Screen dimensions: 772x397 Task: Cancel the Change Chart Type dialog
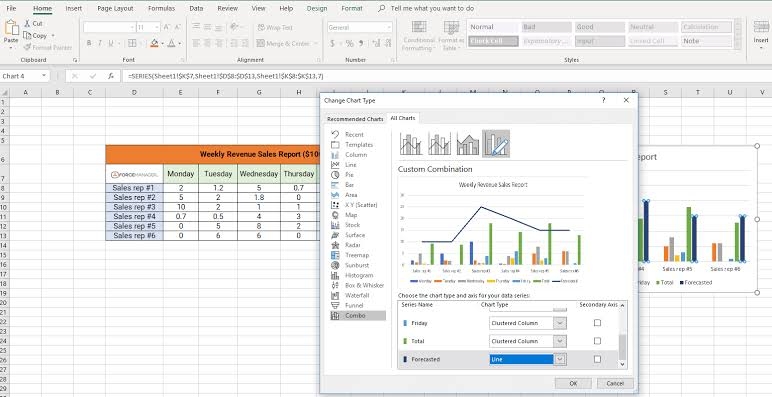coord(615,383)
